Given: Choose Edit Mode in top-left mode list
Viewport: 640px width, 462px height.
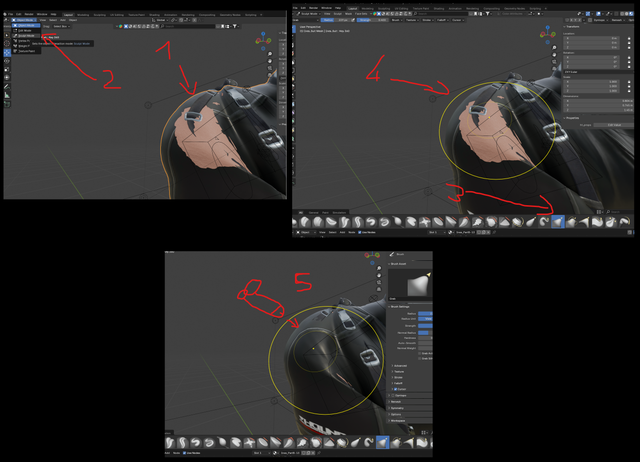Looking at the screenshot, I should [26, 31].
